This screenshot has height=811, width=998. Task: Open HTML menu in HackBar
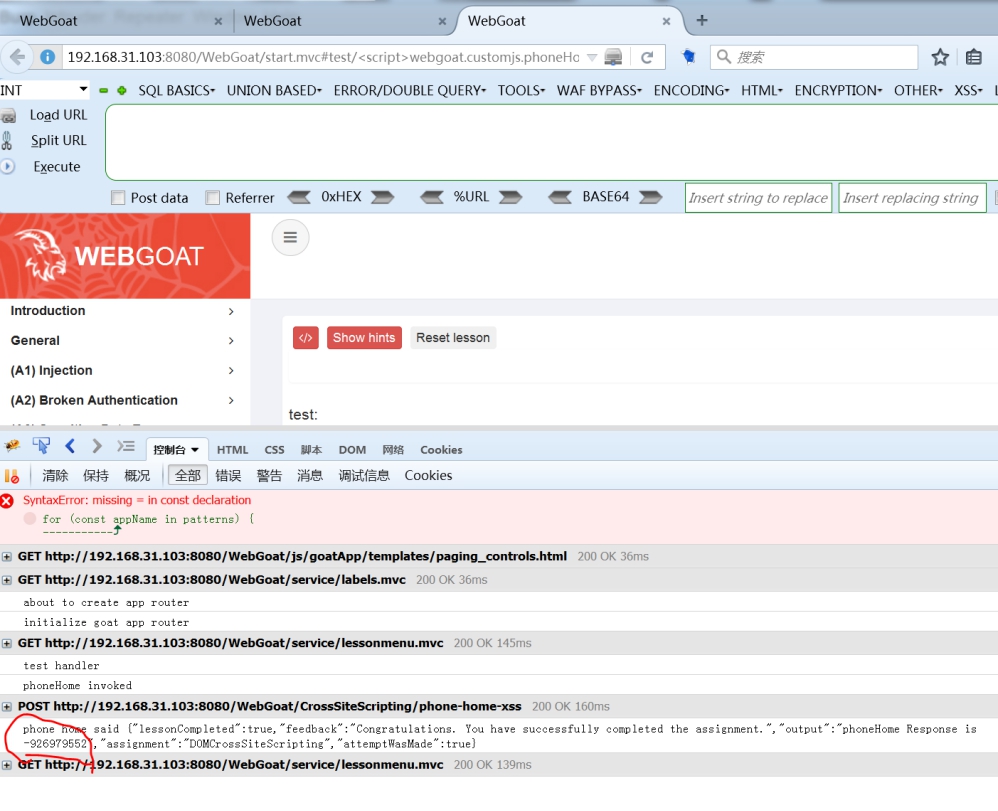point(762,90)
